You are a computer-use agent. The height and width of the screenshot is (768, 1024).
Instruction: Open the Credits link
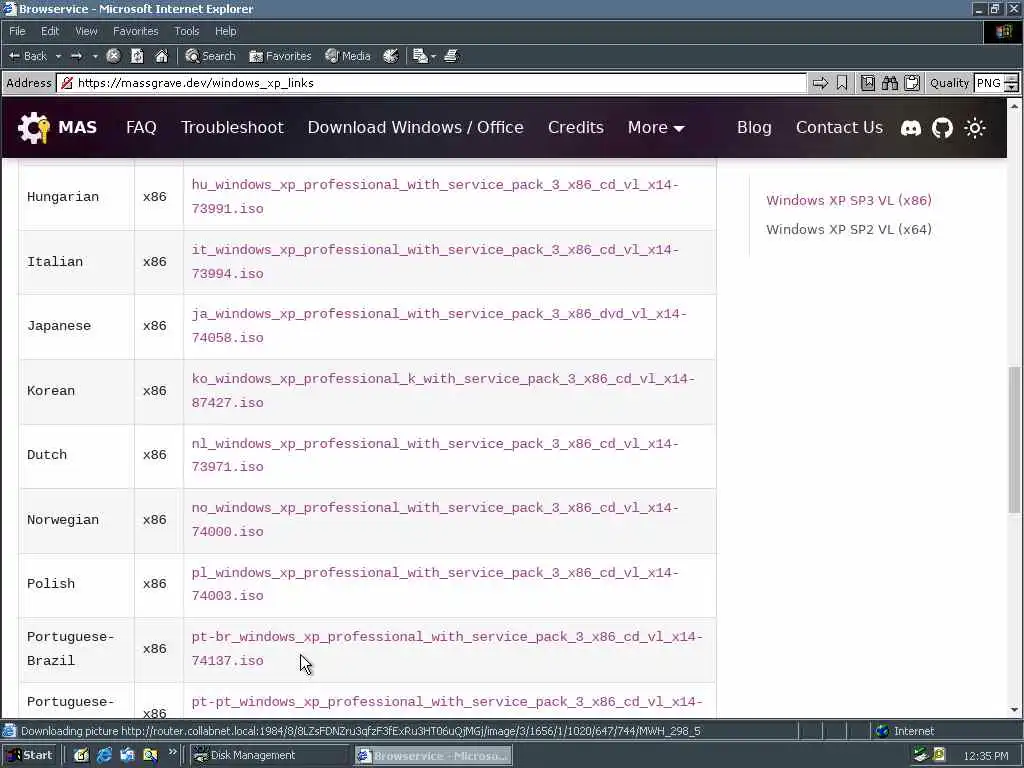(x=575, y=127)
